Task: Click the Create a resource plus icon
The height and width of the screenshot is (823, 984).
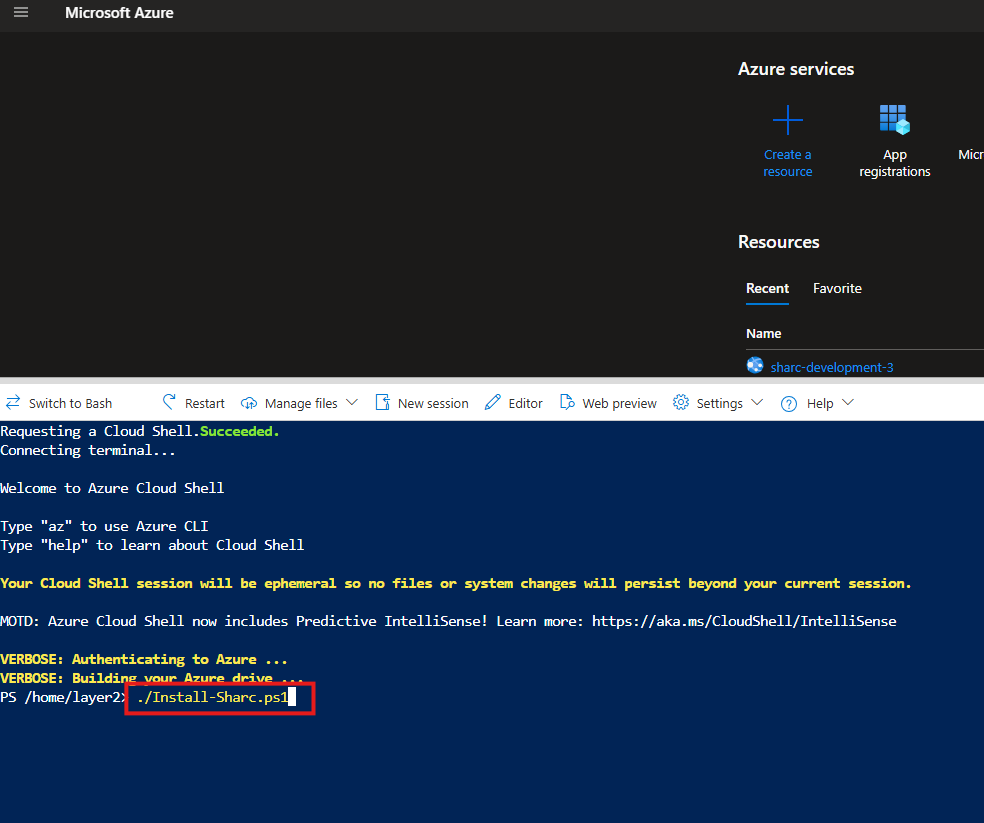Action: coord(787,119)
